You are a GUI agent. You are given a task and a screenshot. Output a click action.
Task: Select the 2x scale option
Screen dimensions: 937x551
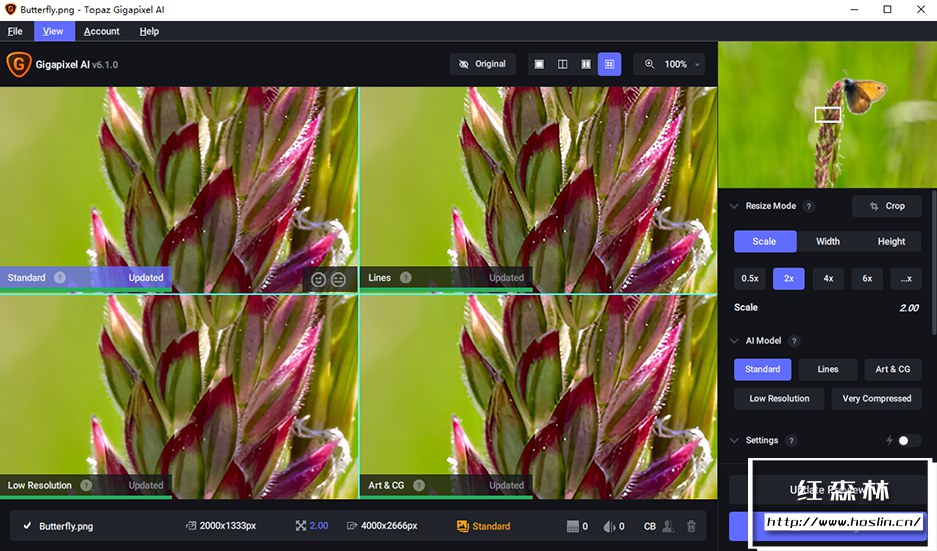click(x=789, y=278)
